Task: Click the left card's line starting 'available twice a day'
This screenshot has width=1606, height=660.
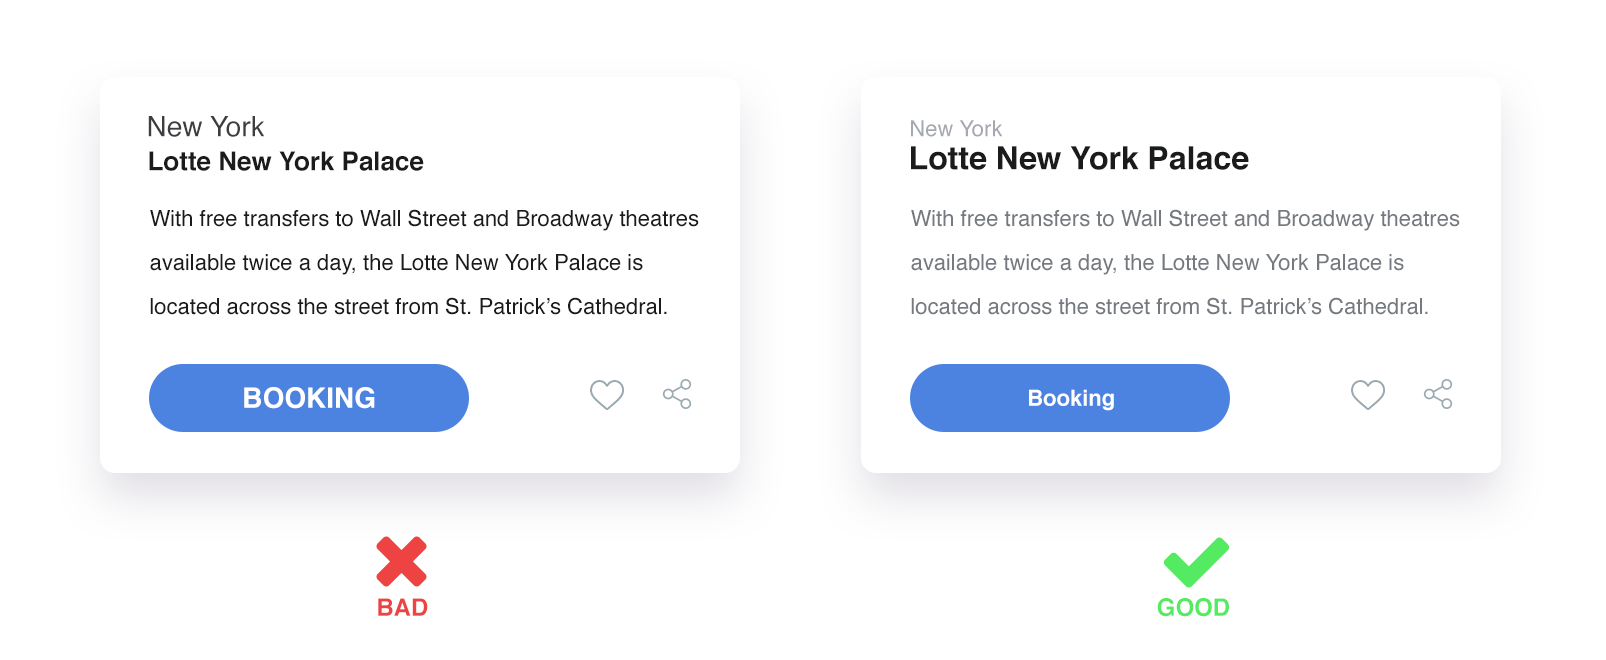Action: (396, 263)
